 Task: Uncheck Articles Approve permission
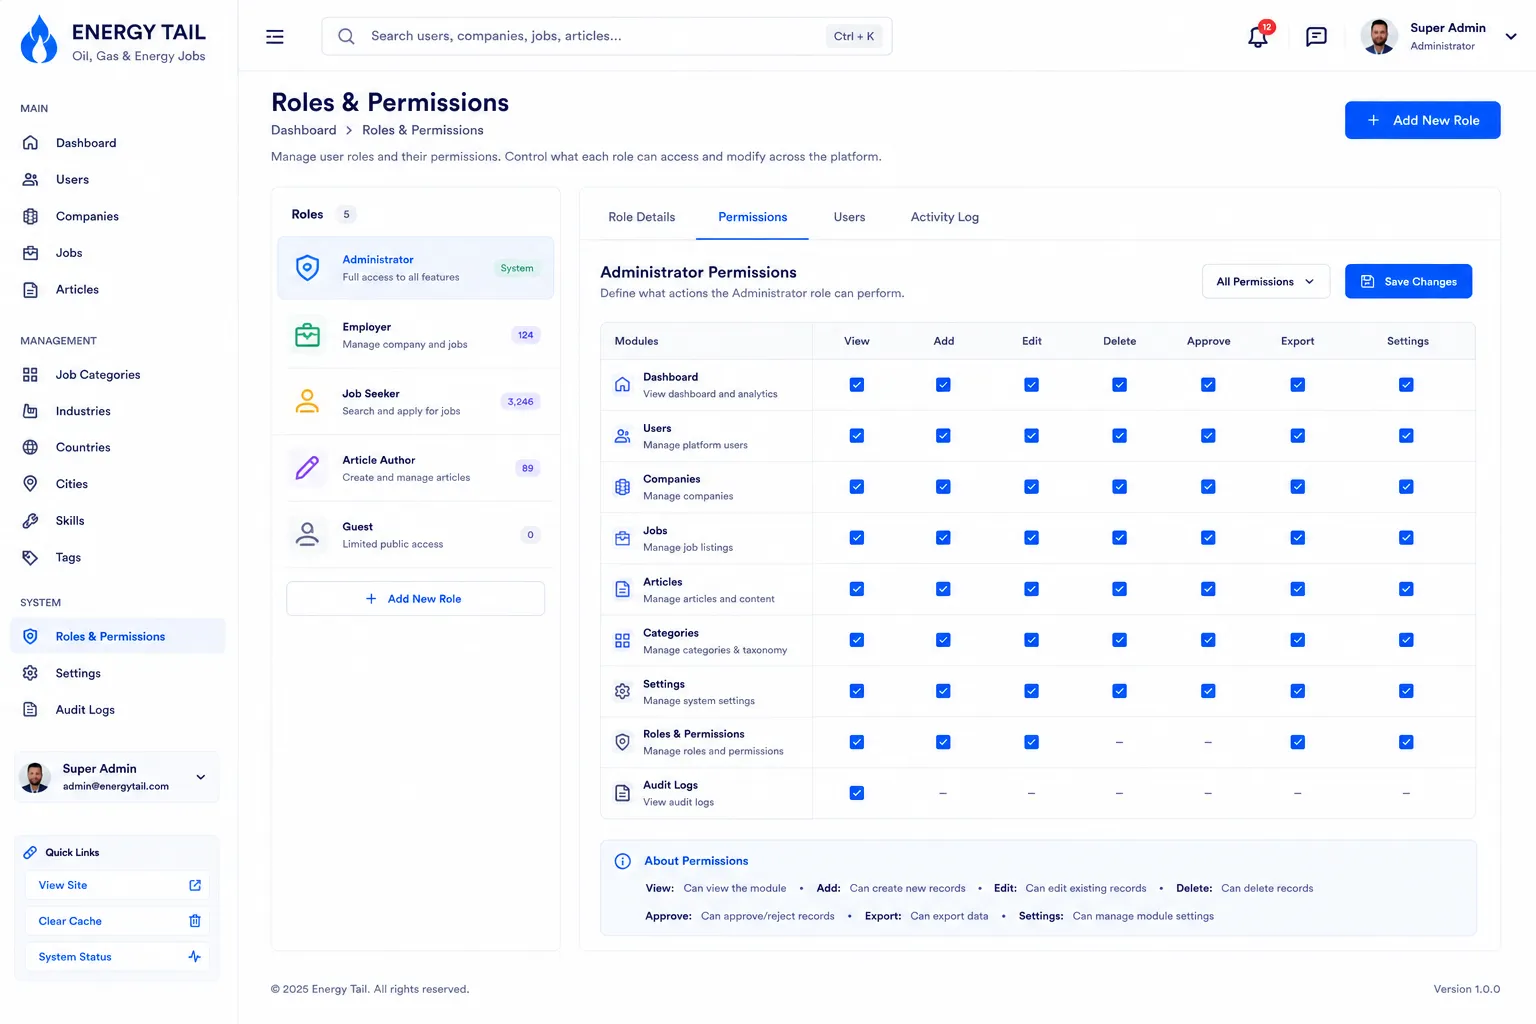click(1208, 589)
